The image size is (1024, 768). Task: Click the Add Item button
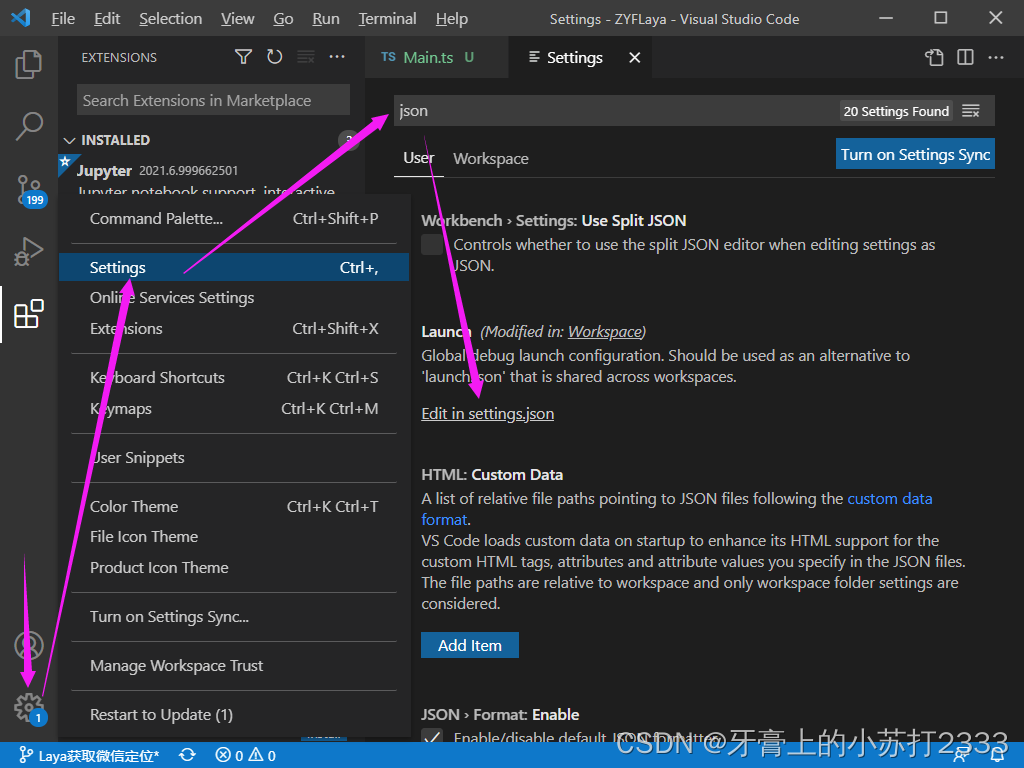coord(470,645)
